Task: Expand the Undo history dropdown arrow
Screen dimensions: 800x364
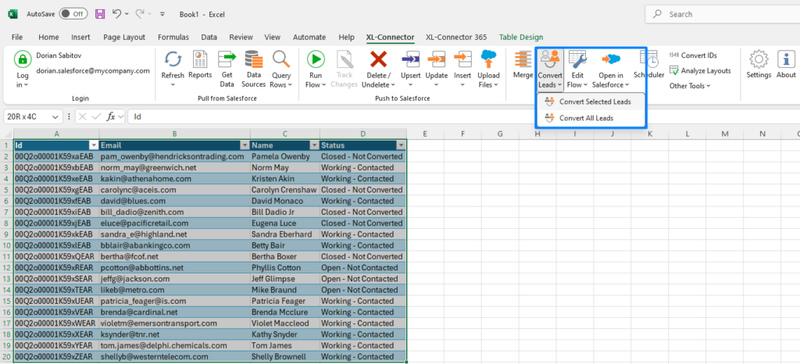Action: point(127,14)
